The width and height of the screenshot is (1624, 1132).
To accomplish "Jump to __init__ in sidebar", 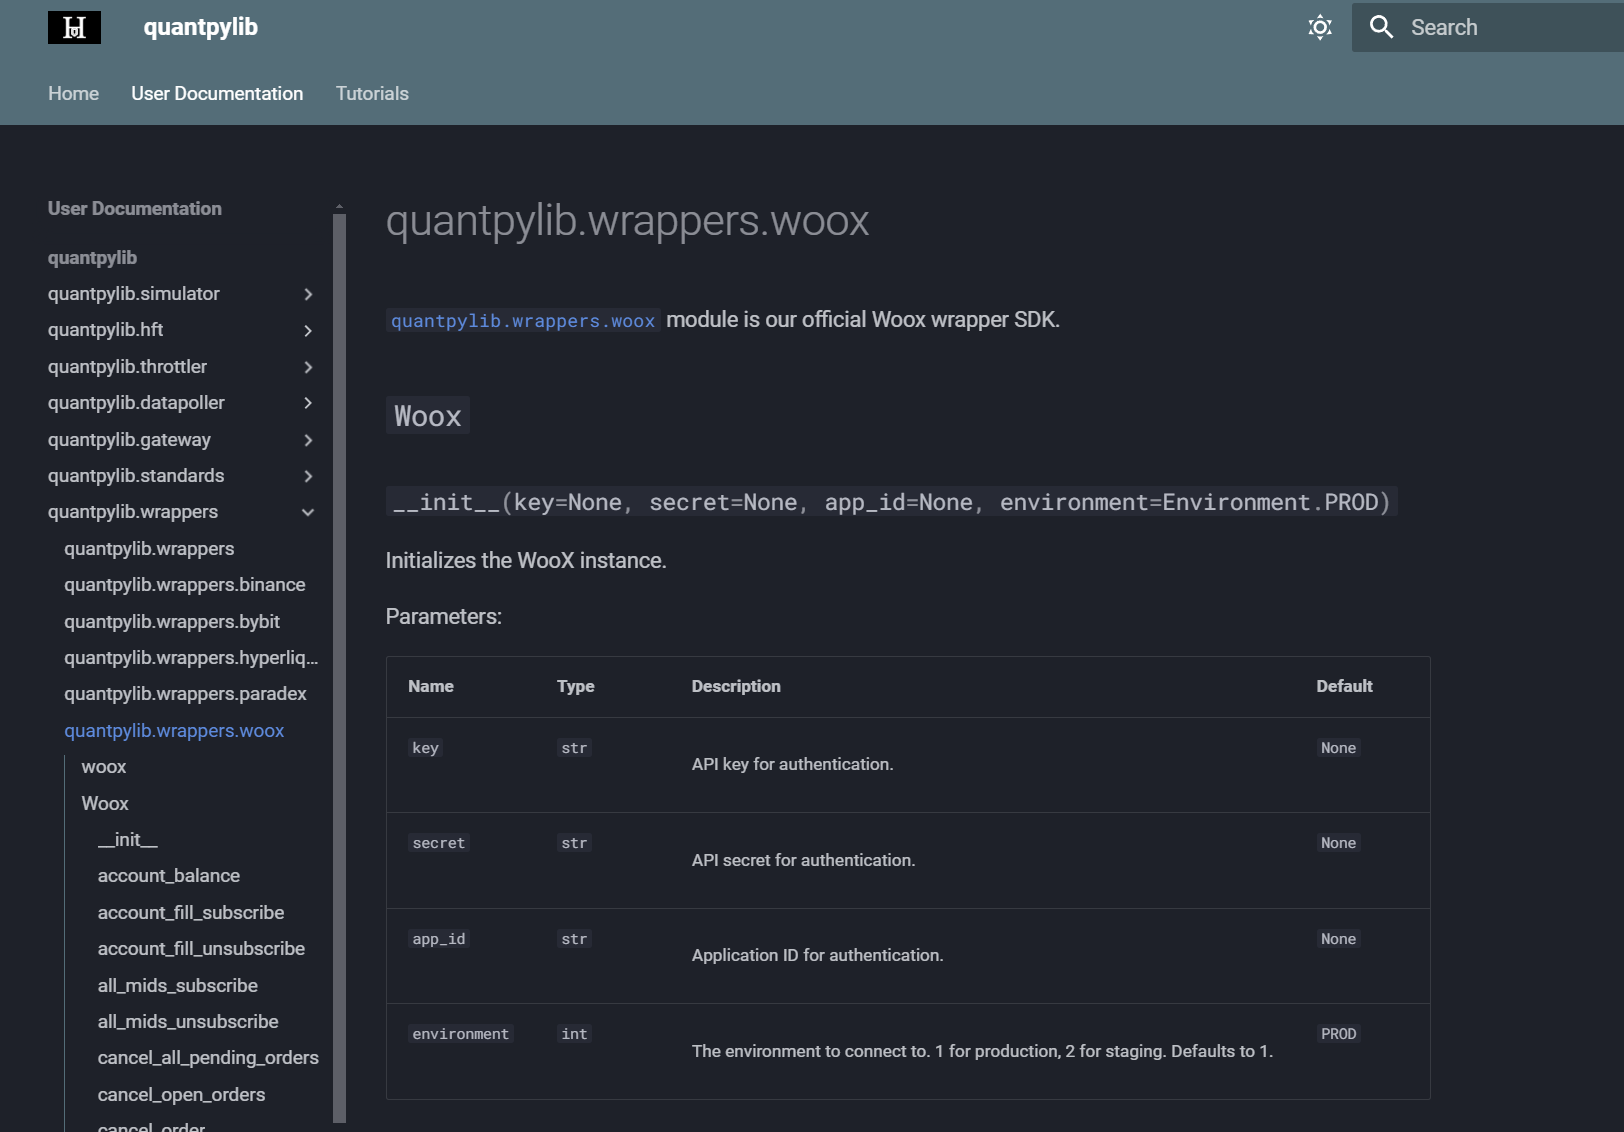I will tap(128, 840).
